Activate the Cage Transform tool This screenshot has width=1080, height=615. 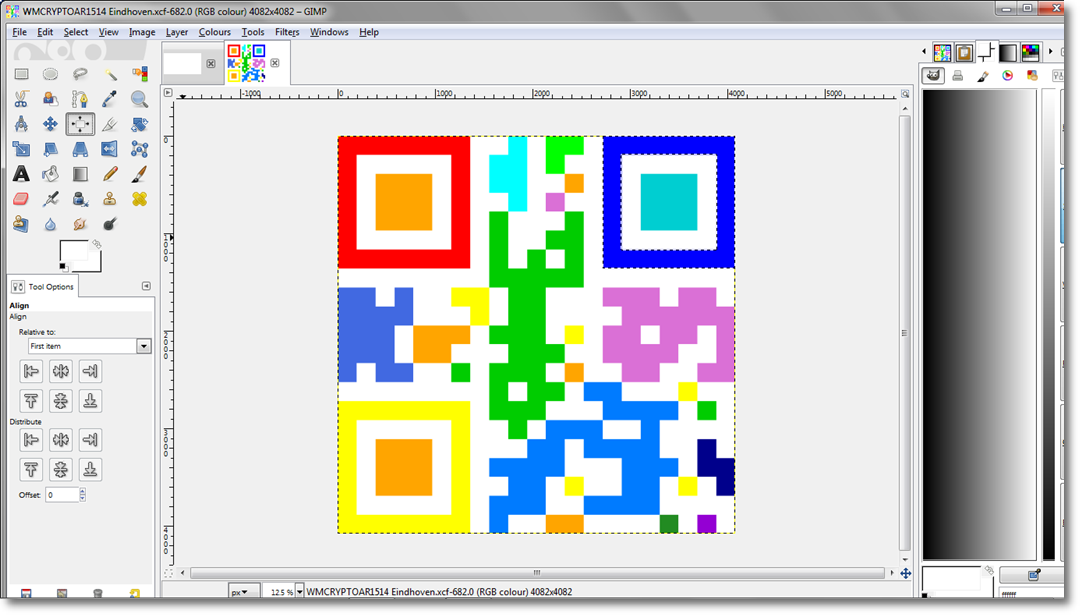click(x=139, y=149)
